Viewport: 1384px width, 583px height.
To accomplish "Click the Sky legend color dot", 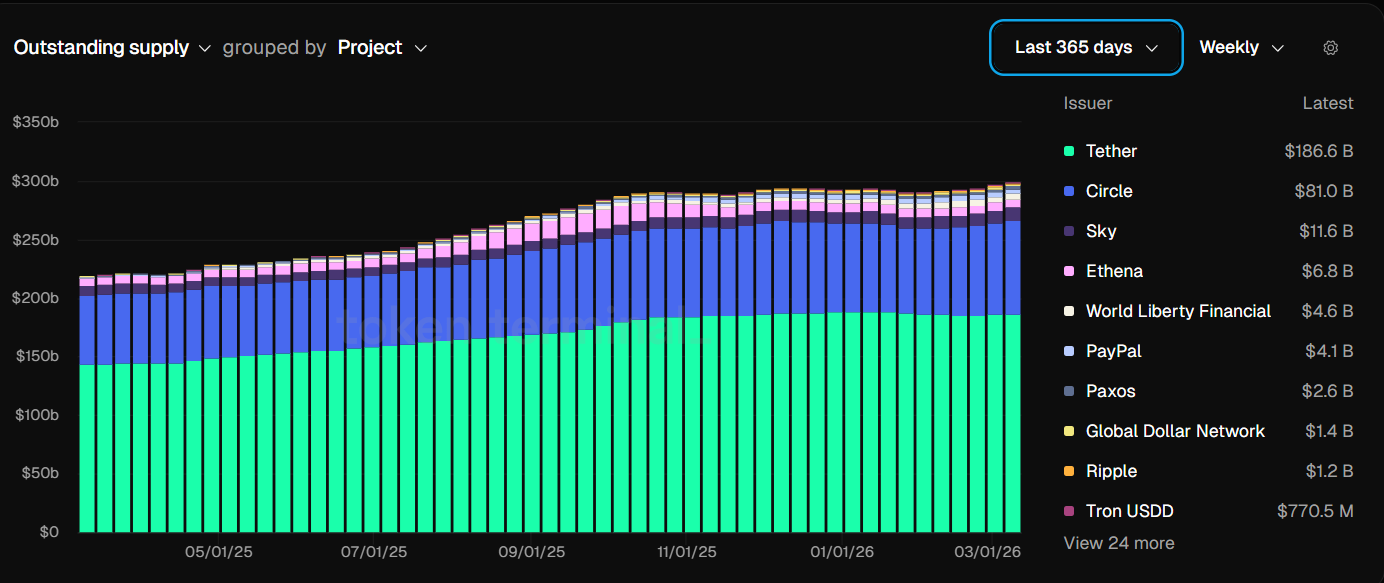I will [1069, 231].
